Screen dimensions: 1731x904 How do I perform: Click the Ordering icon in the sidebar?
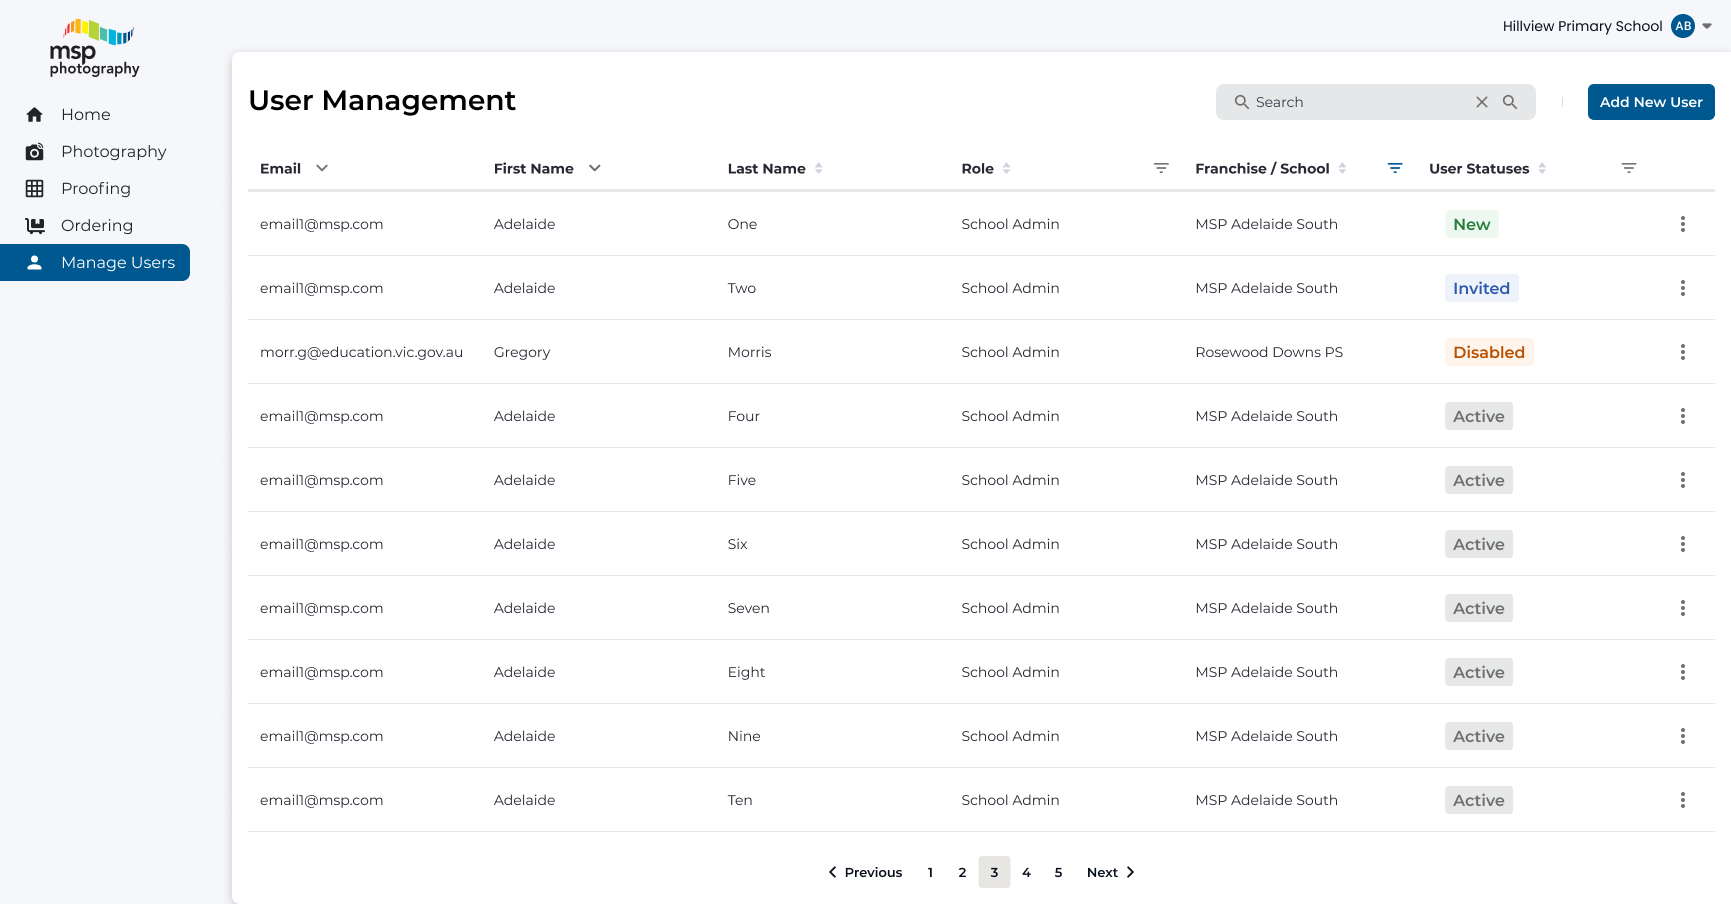pyautogui.click(x=36, y=225)
